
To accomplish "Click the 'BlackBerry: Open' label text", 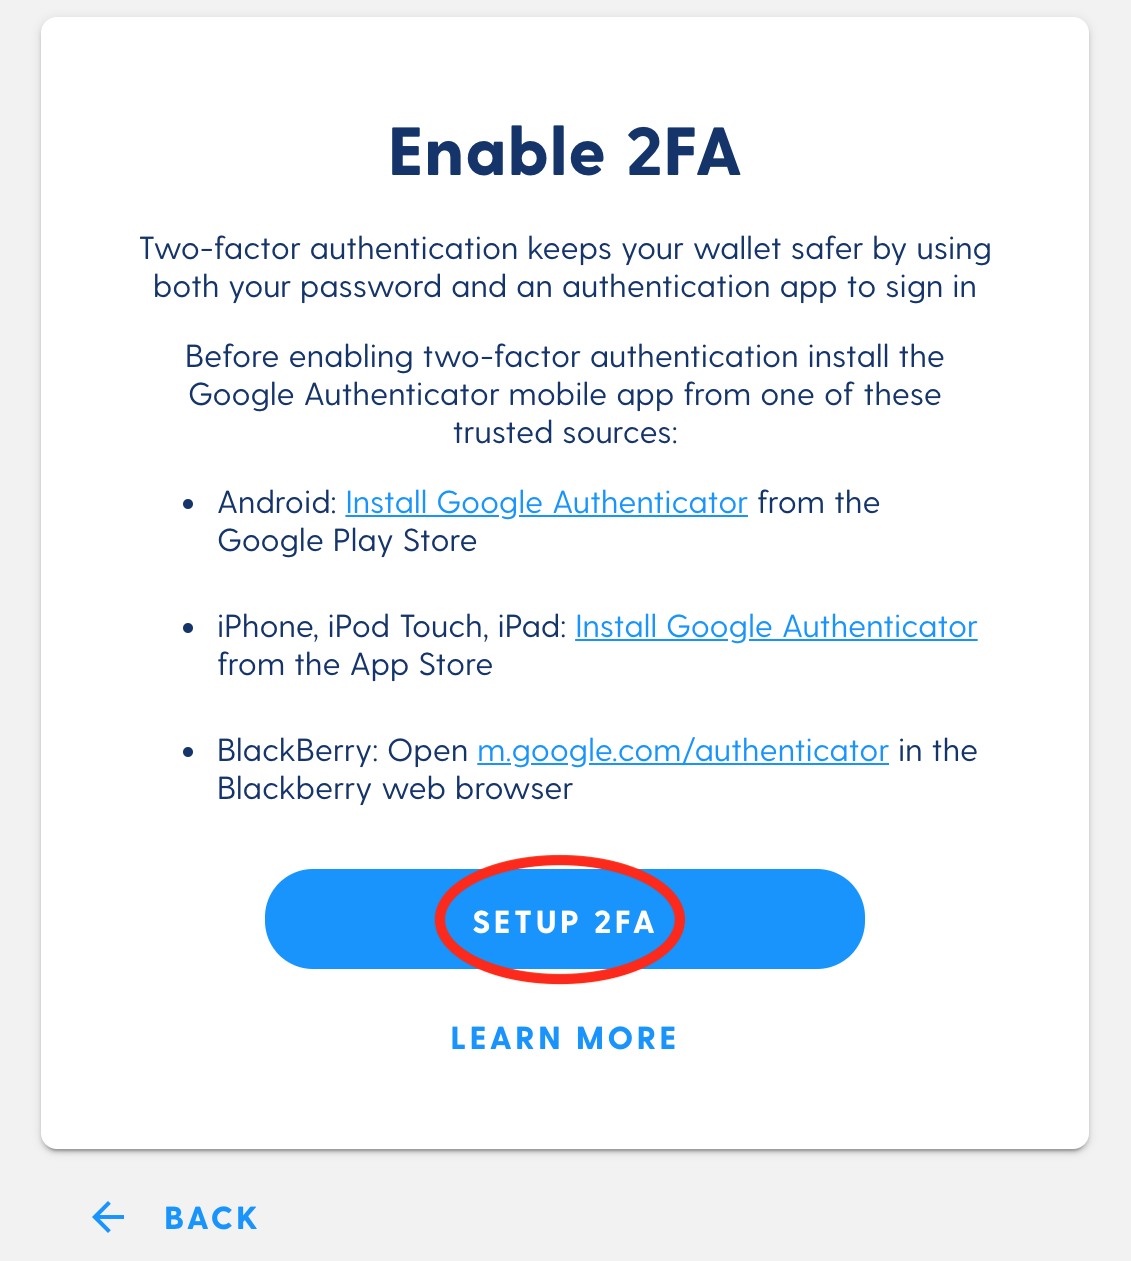I will (x=343, y=751).
